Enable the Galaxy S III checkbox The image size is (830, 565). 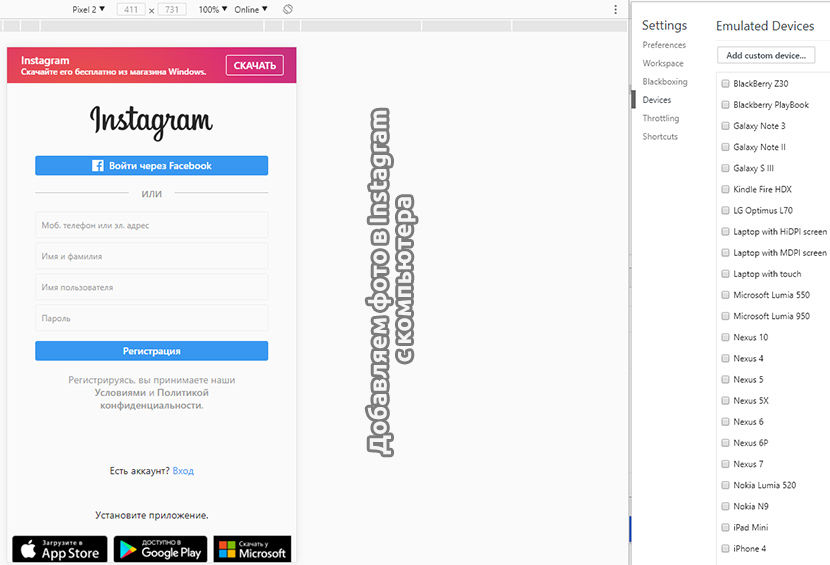click(x=725, y=168)
